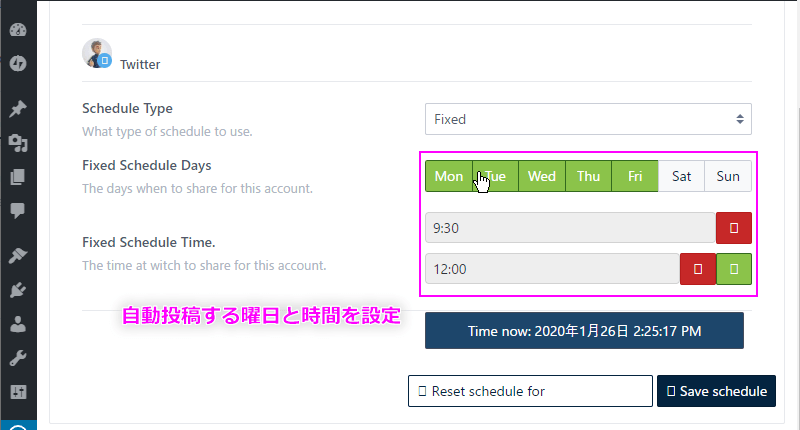Open Users via the person icon
Screen dimensions: 800x430
click(x=18, y=324)
